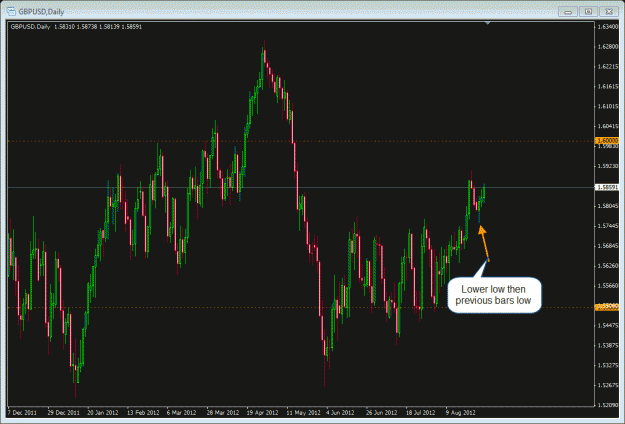Click the 28 Mar 2012 date label
Image resolution: width=625 pixels, height=424 pixels.
pos(223,413)
